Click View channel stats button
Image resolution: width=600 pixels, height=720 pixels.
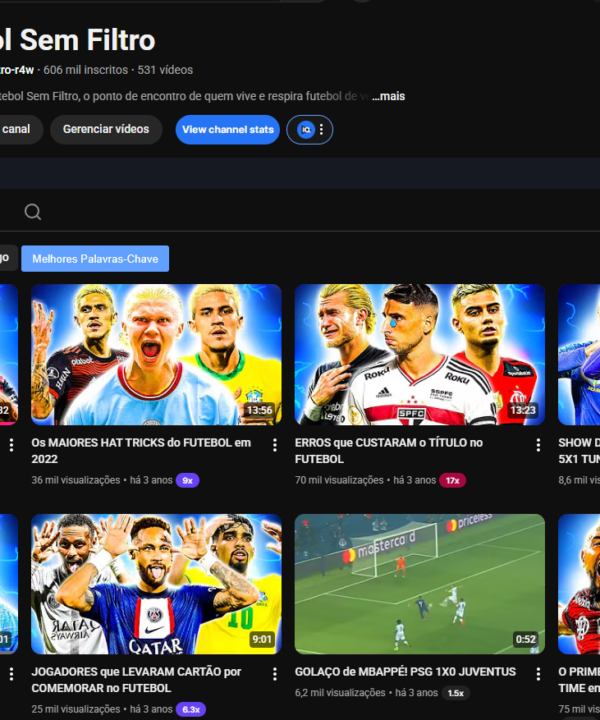click(x=228, y=129)
